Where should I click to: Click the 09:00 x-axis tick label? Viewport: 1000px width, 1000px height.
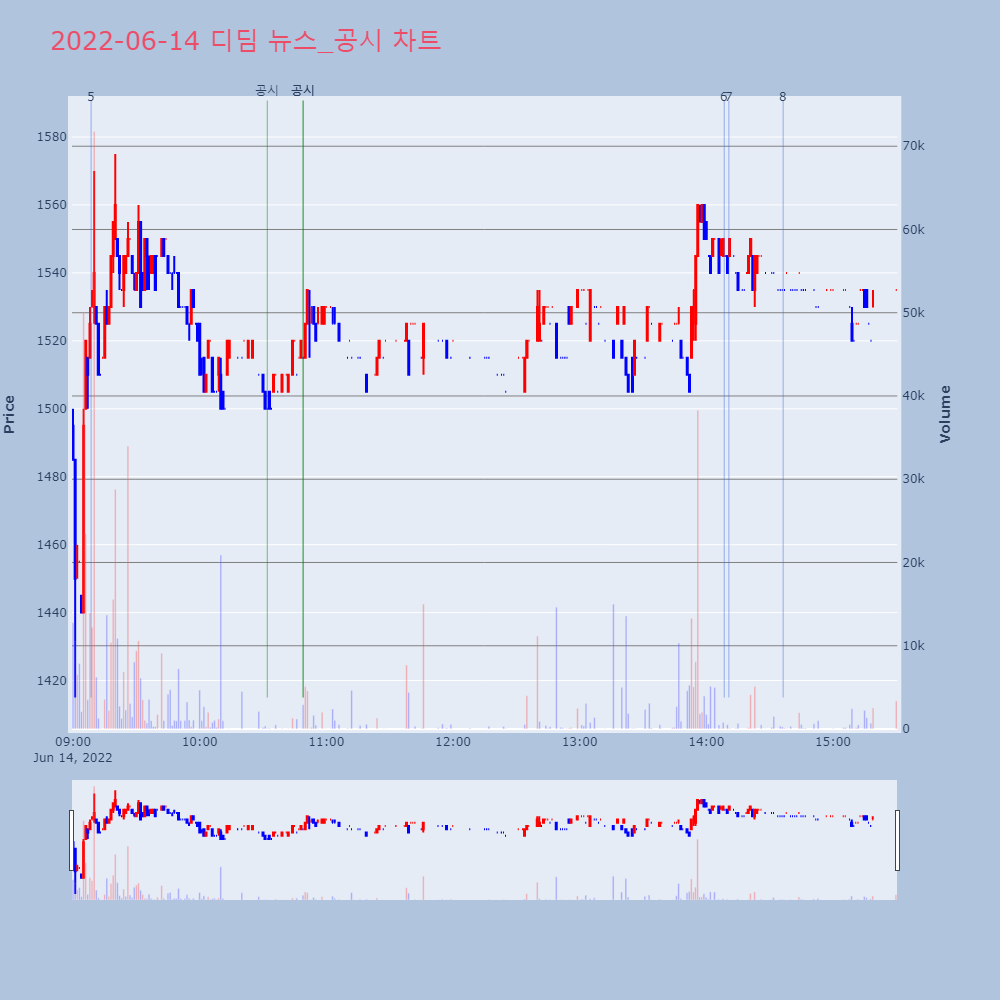click(73, 742)
